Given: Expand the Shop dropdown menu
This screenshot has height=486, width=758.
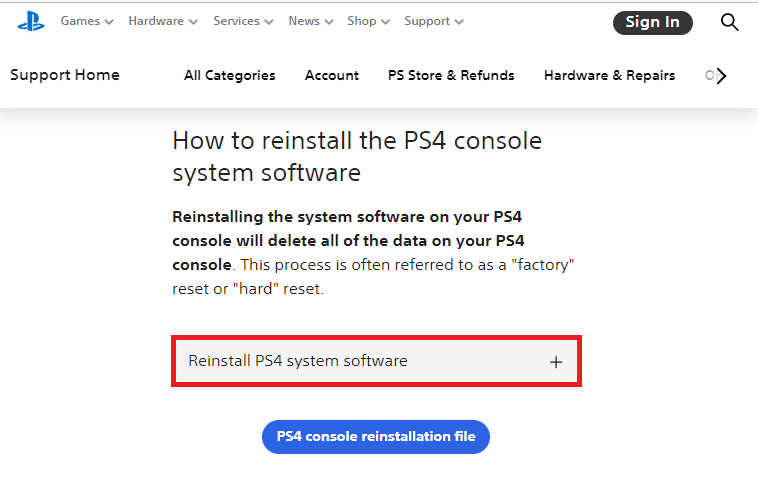Looking at the screenshot, I should pos(368,21).
